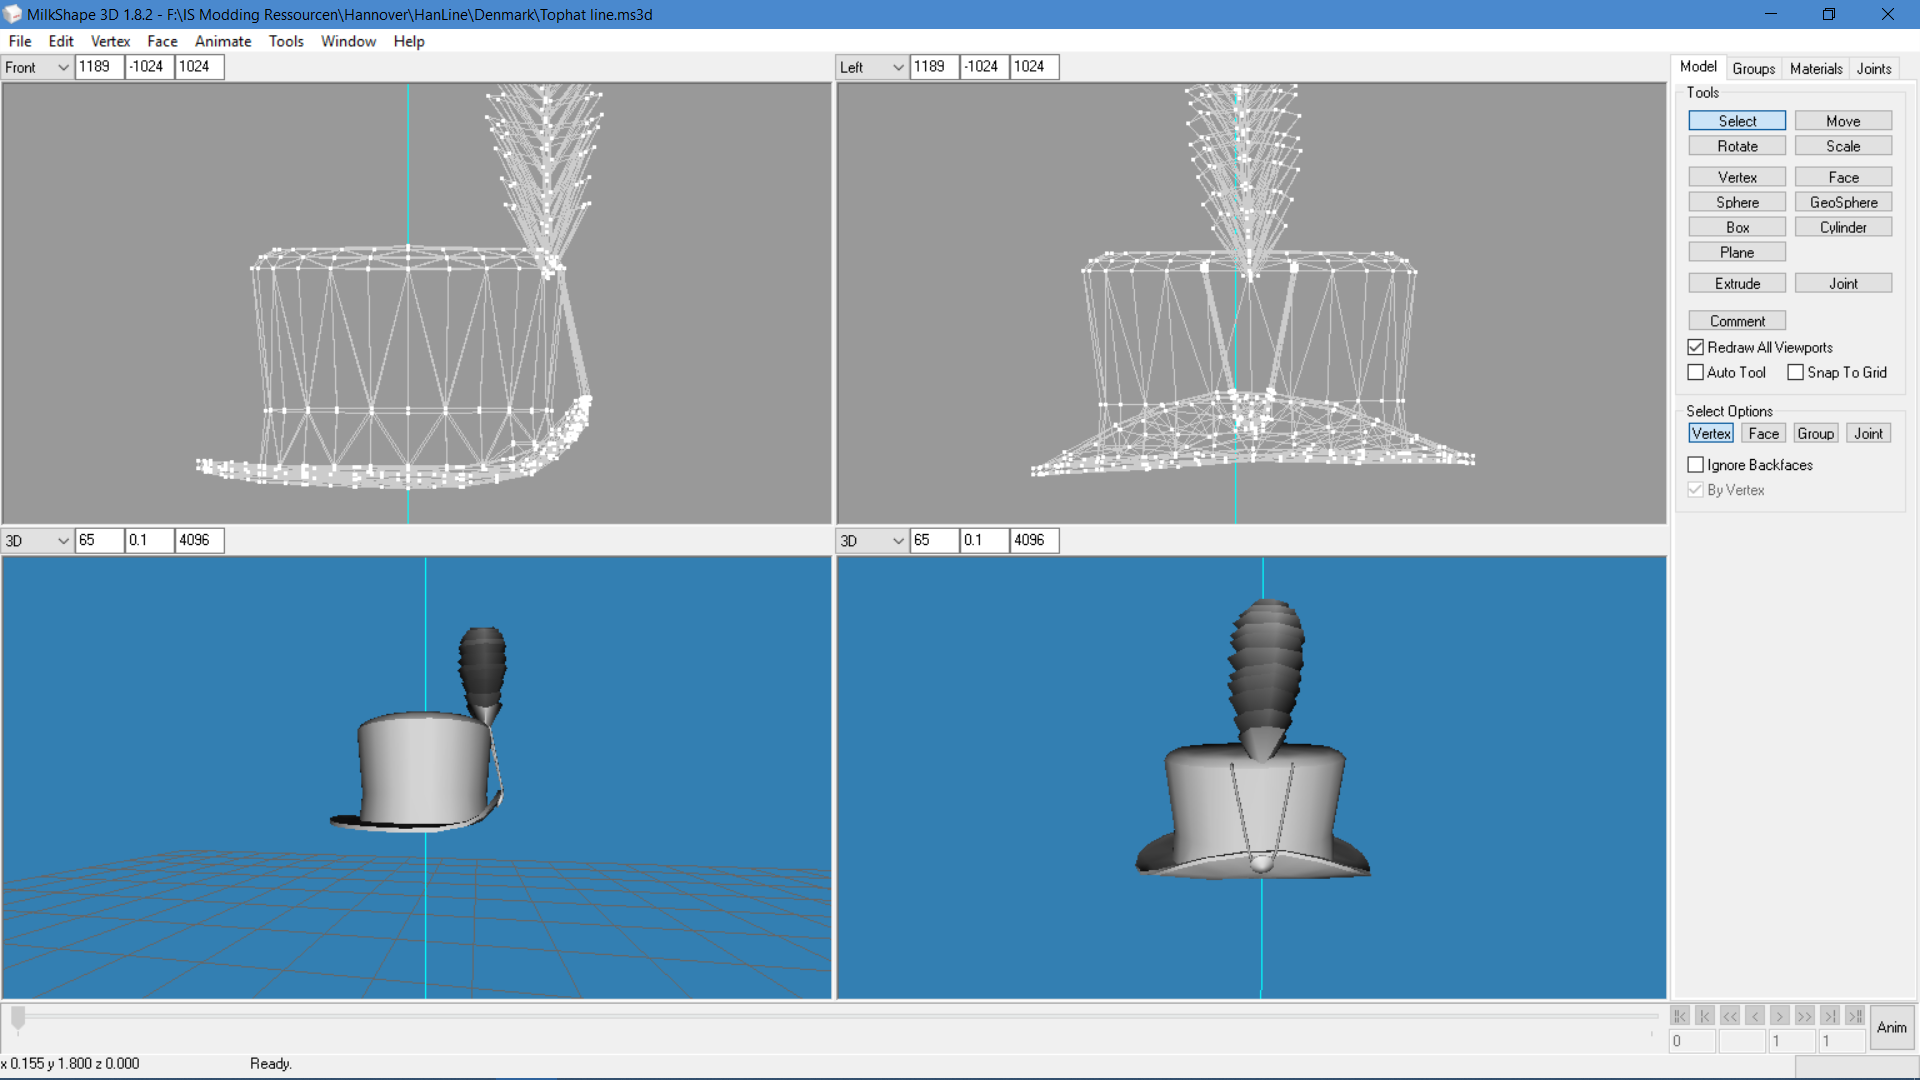The width and height of the screenshot is (1920, 1080).
Task: Open the Help menu
Action: tap(409, 41)
